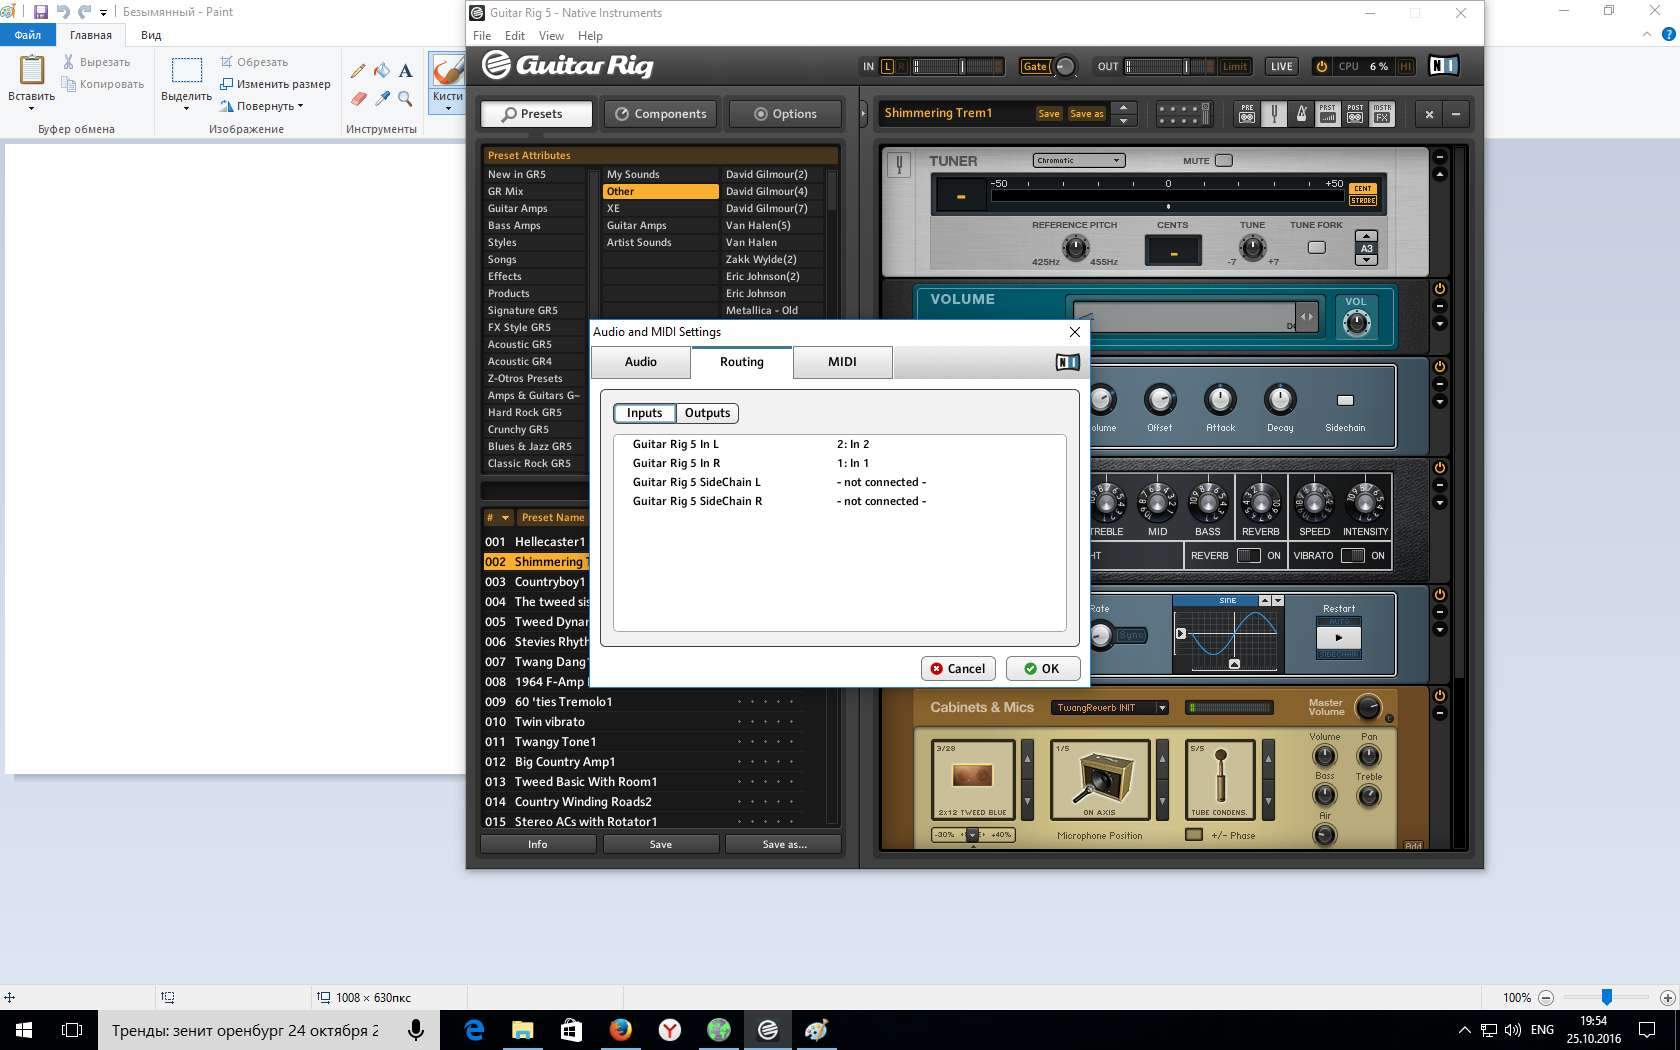Toggle the Tuner MUTE switch
Screen dimensions: 1680x1050
tap(1223, 160)
